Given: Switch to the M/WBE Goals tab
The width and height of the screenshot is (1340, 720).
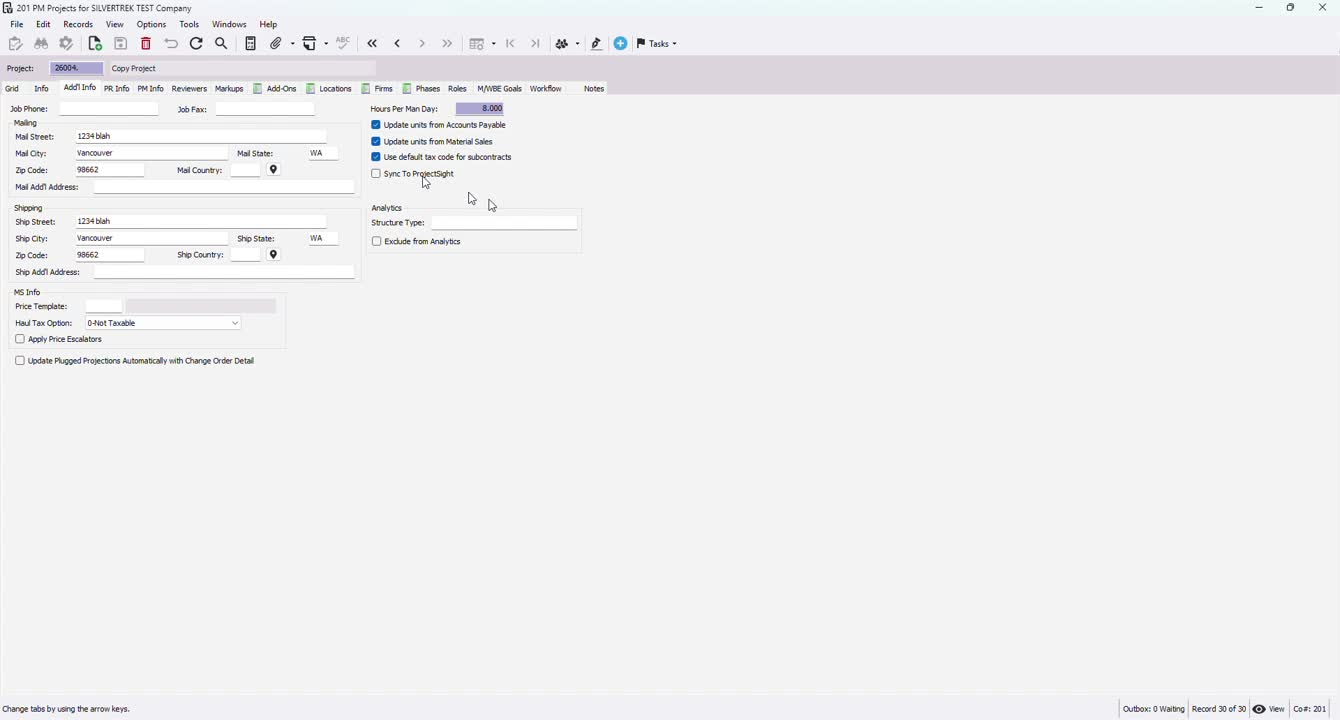Looking at the screenshot, I should [499, 89].
